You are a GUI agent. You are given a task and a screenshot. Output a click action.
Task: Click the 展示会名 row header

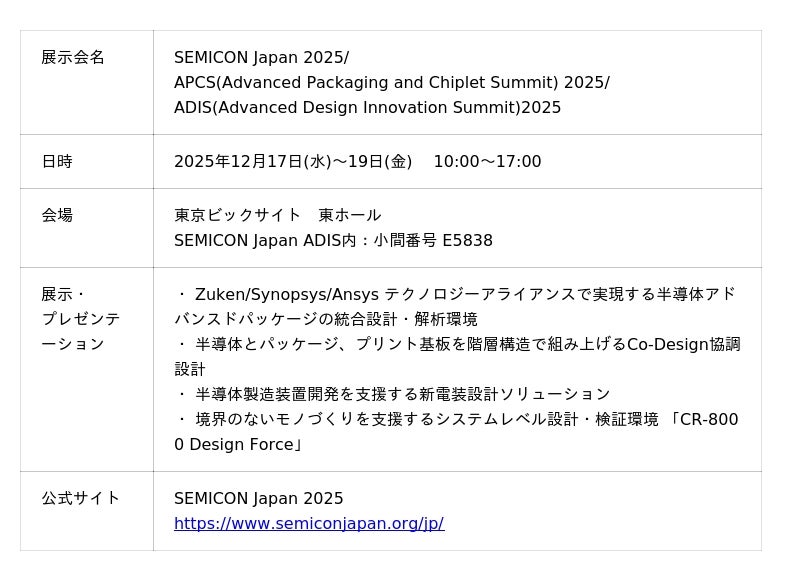73,57
